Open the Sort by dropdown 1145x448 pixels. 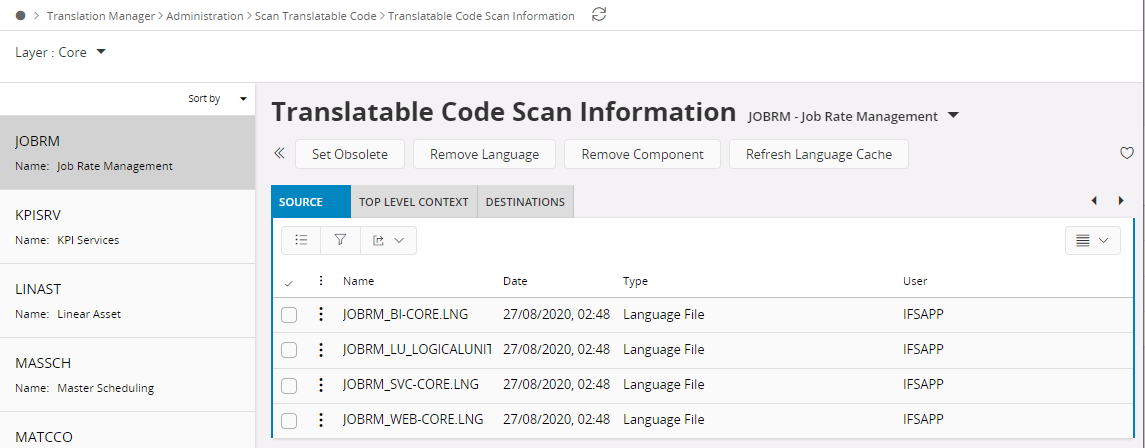point(217,99)
